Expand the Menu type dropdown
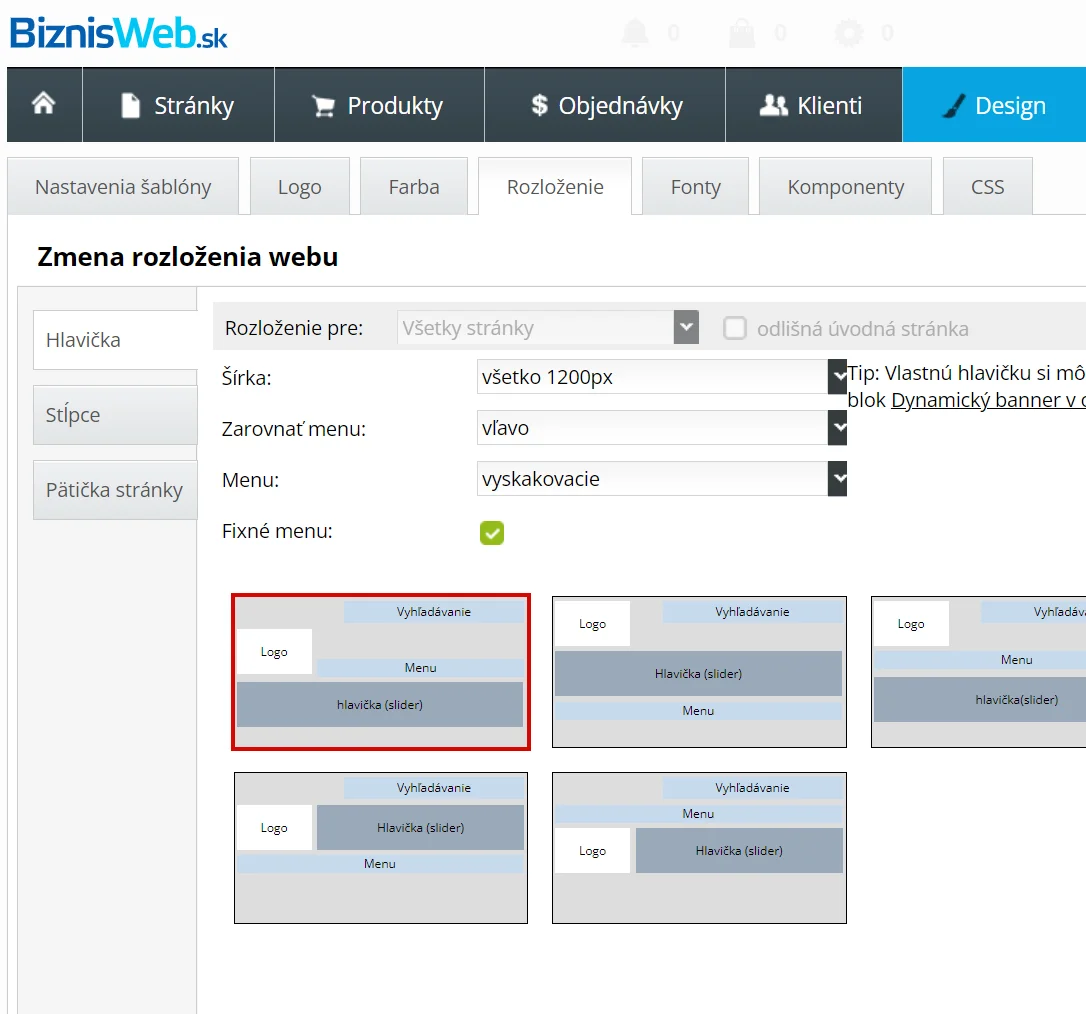 pyautogui.click(x=662, y=479)
